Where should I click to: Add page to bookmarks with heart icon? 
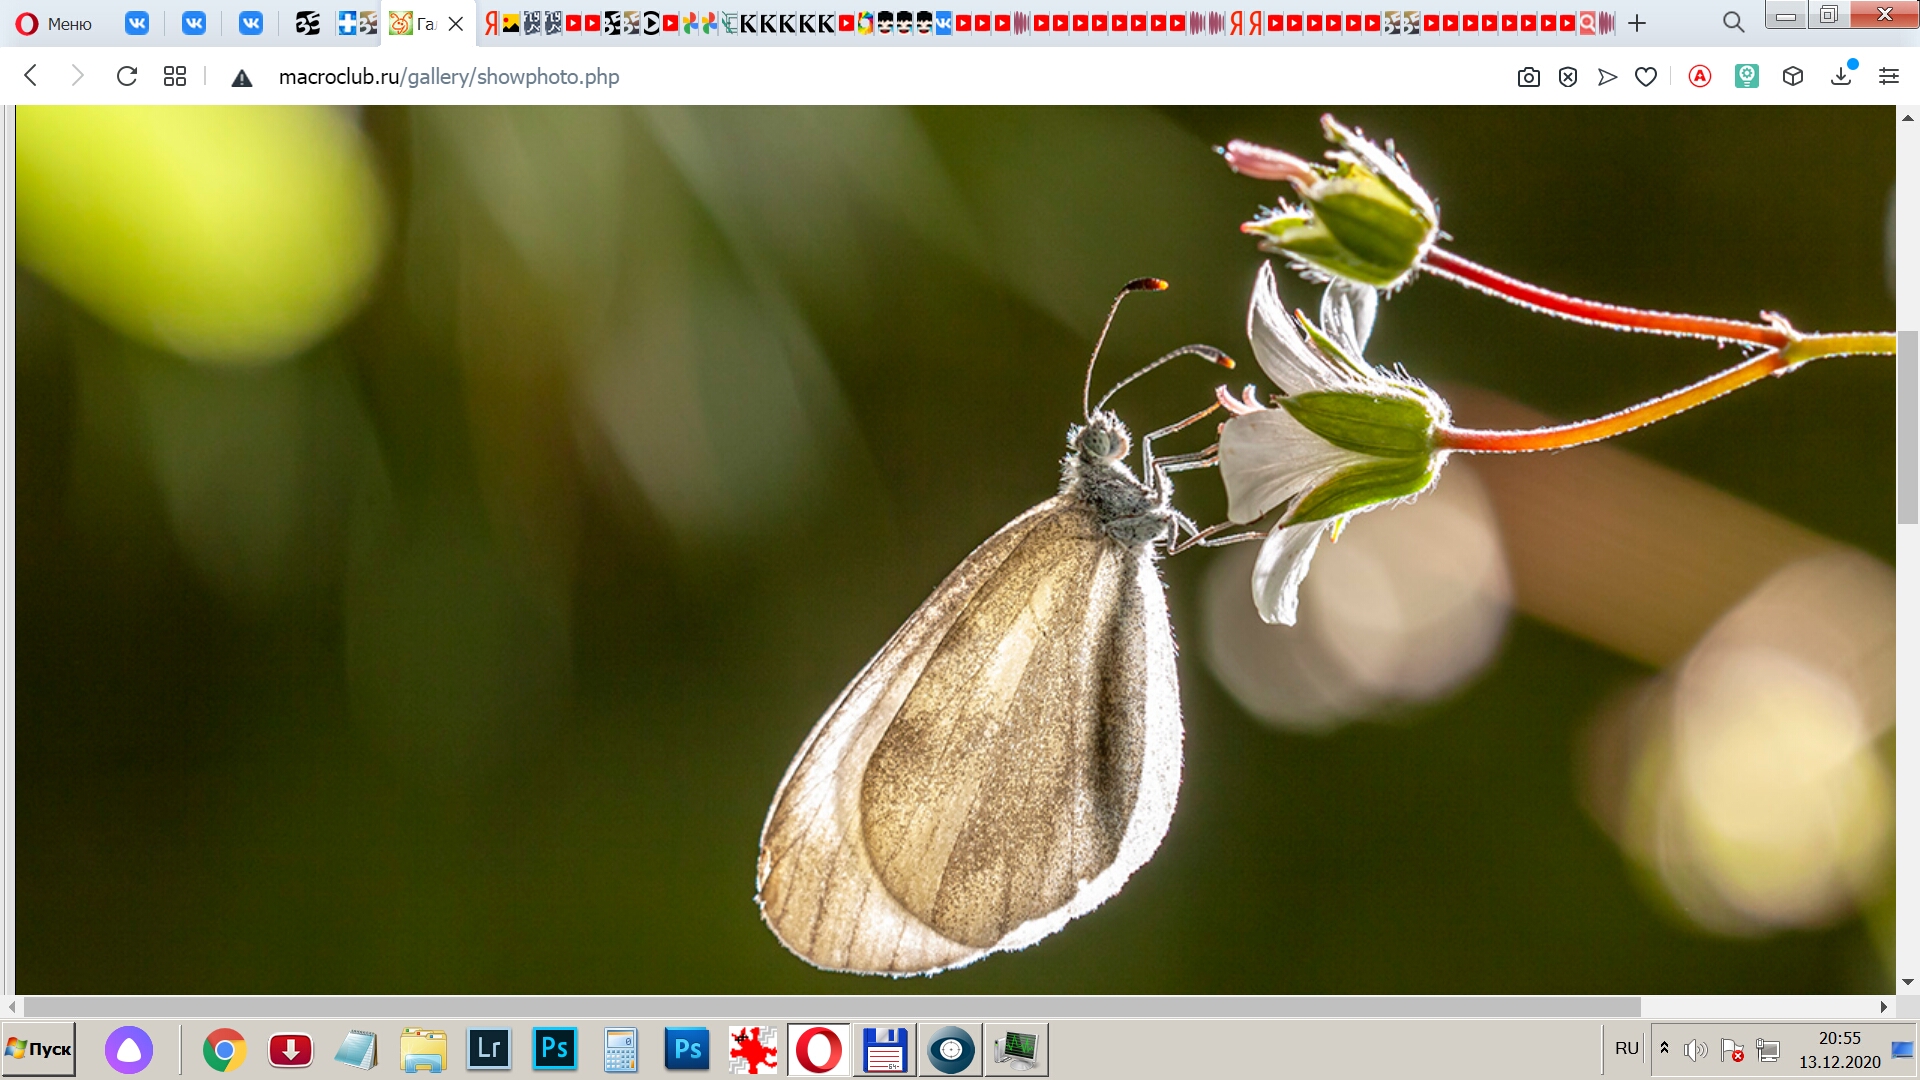coord(1646,77)
